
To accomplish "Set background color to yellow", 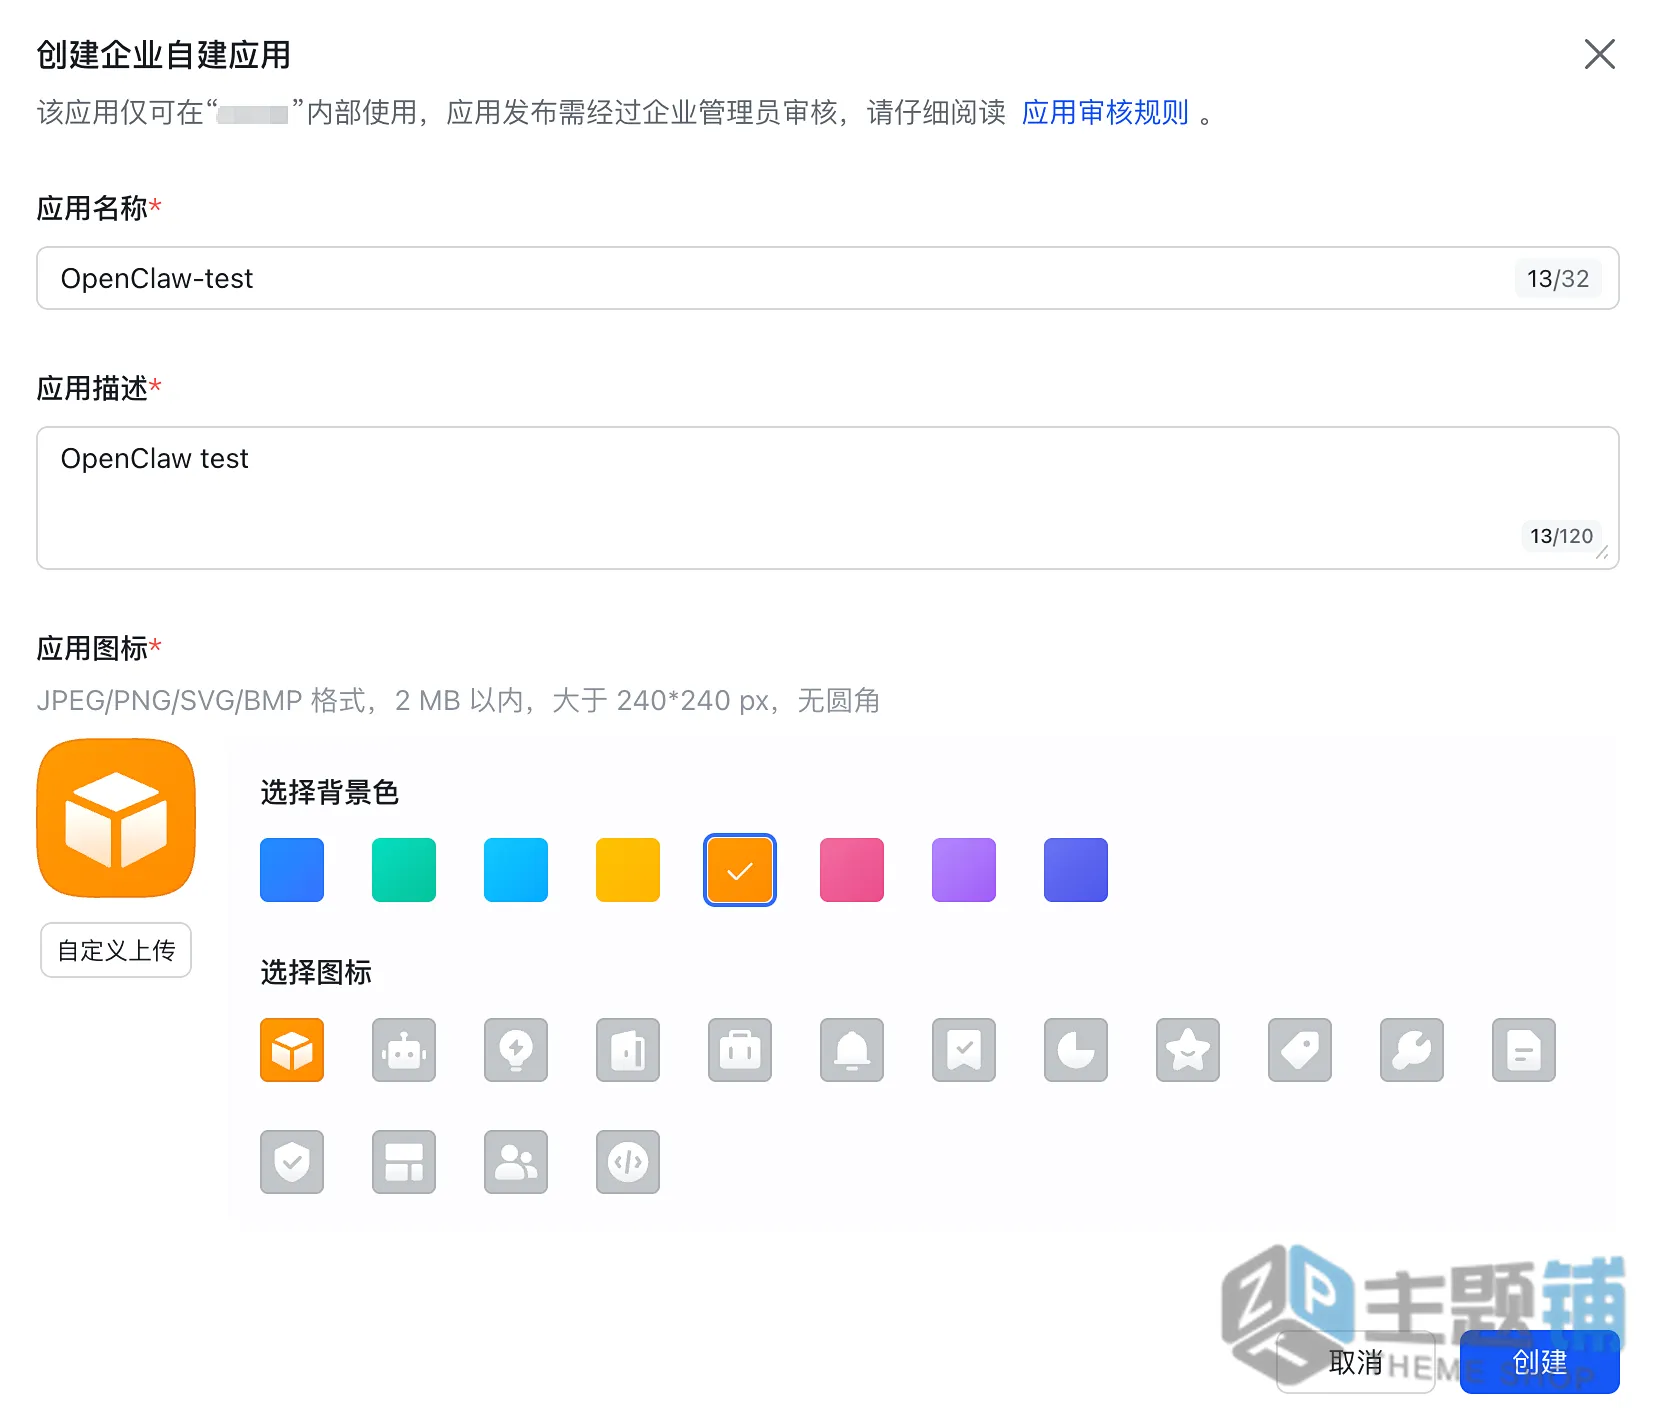I will tap(628, 870).
